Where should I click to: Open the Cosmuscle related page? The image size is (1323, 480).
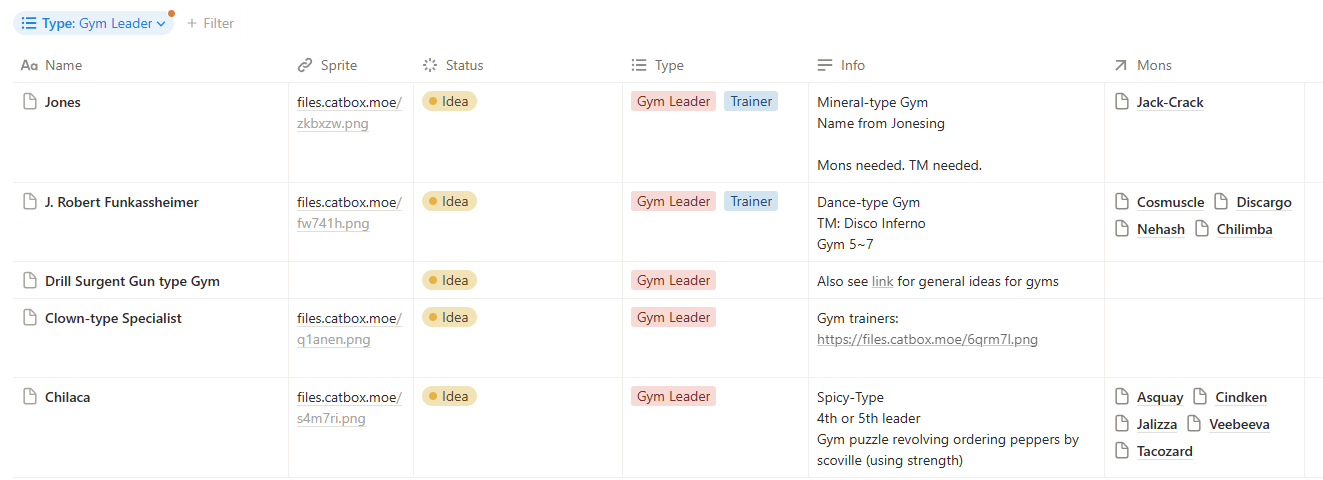[x=1170, y=202]
